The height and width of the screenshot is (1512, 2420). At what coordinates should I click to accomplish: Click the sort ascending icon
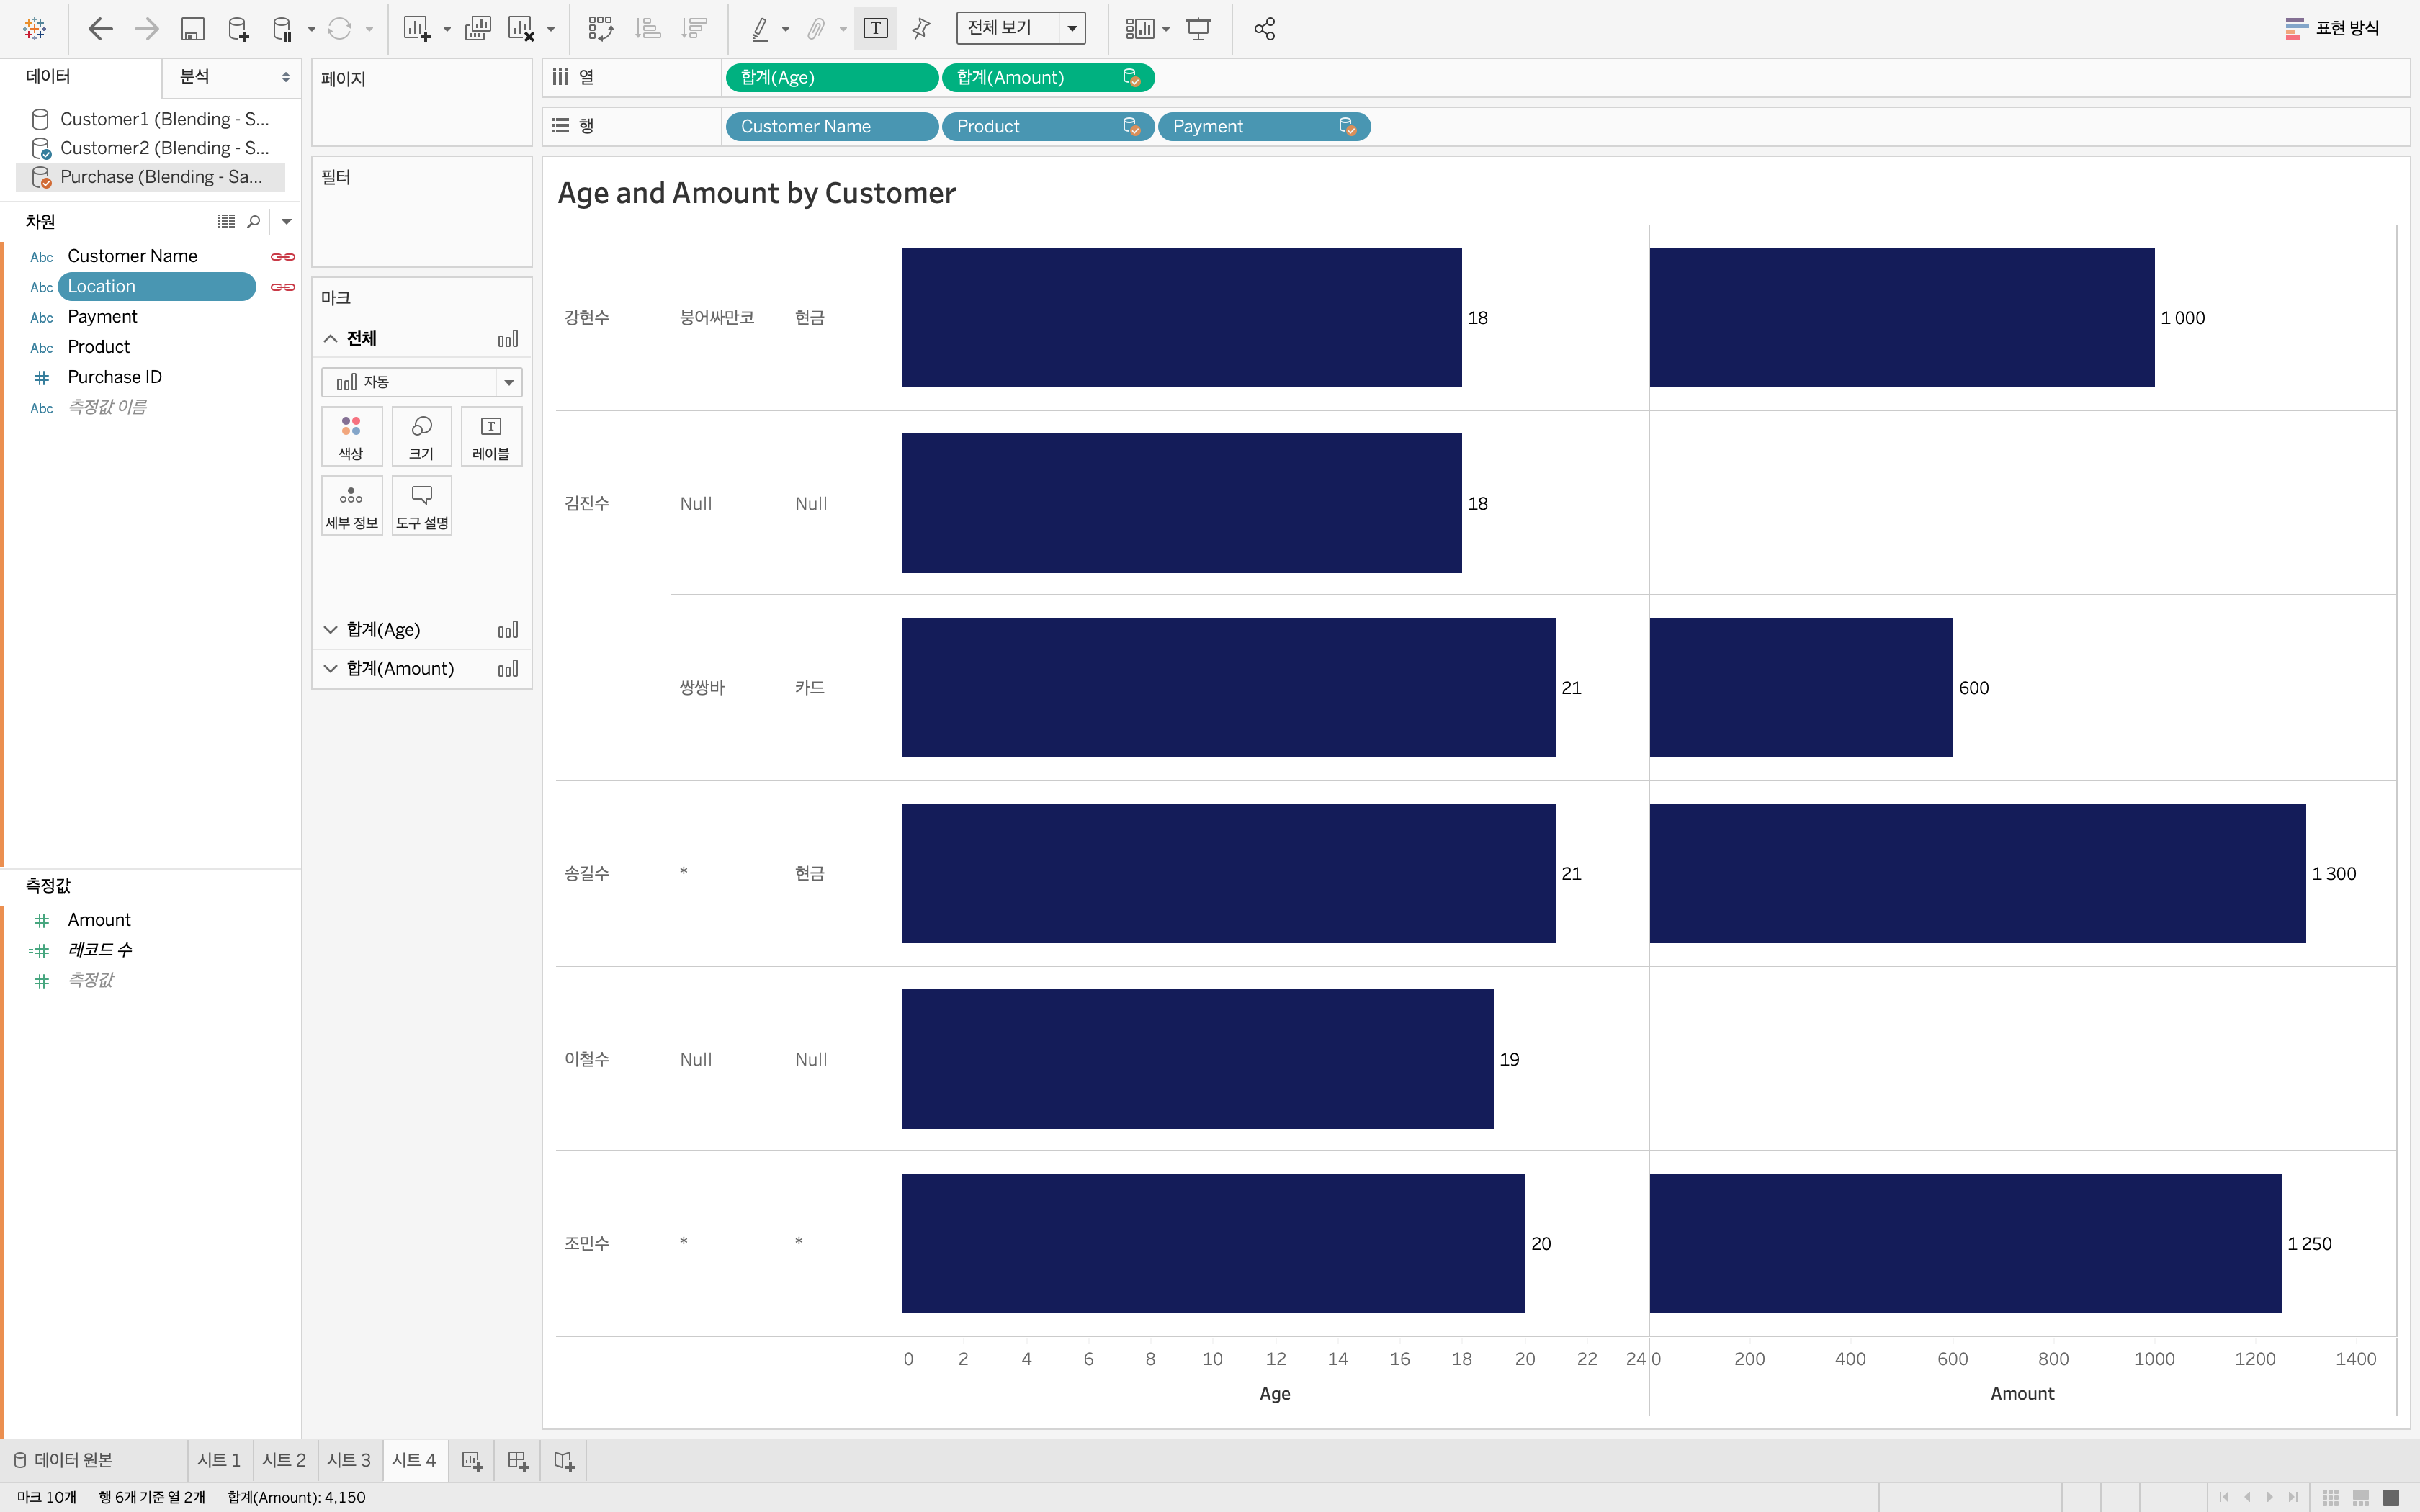pyautogui.click(x=648, y=29)
